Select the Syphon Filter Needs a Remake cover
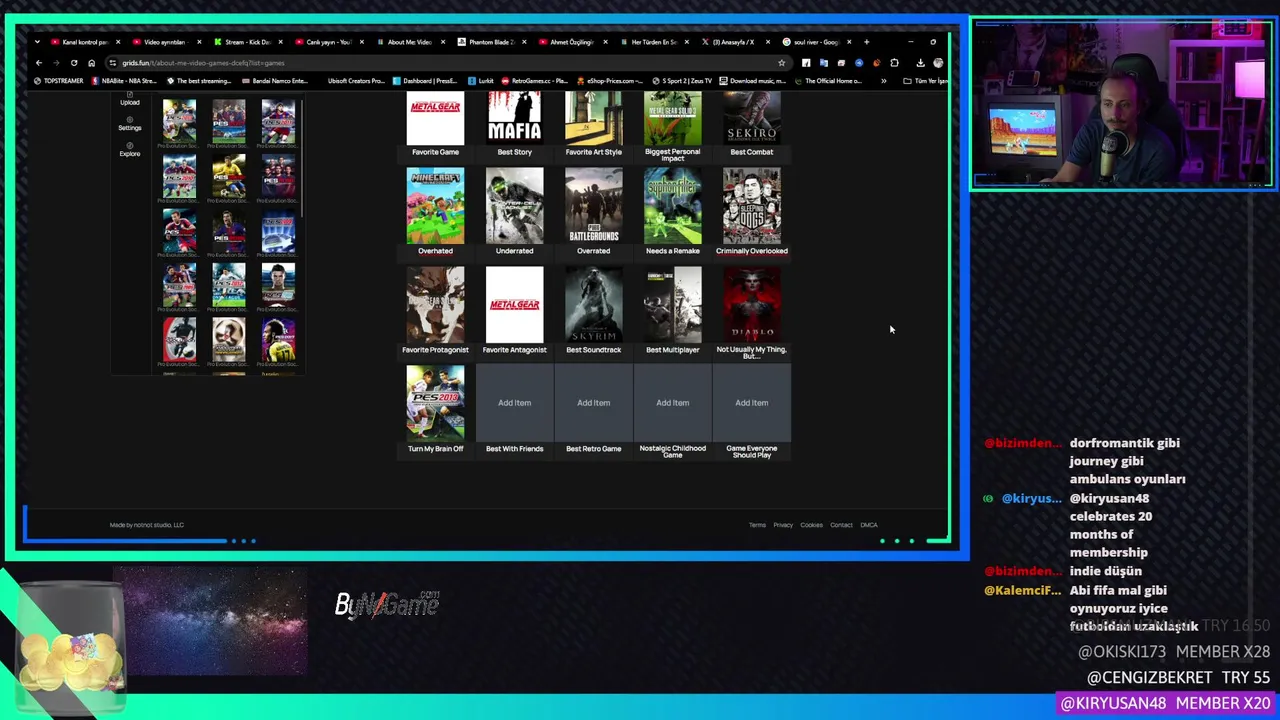 673,206
